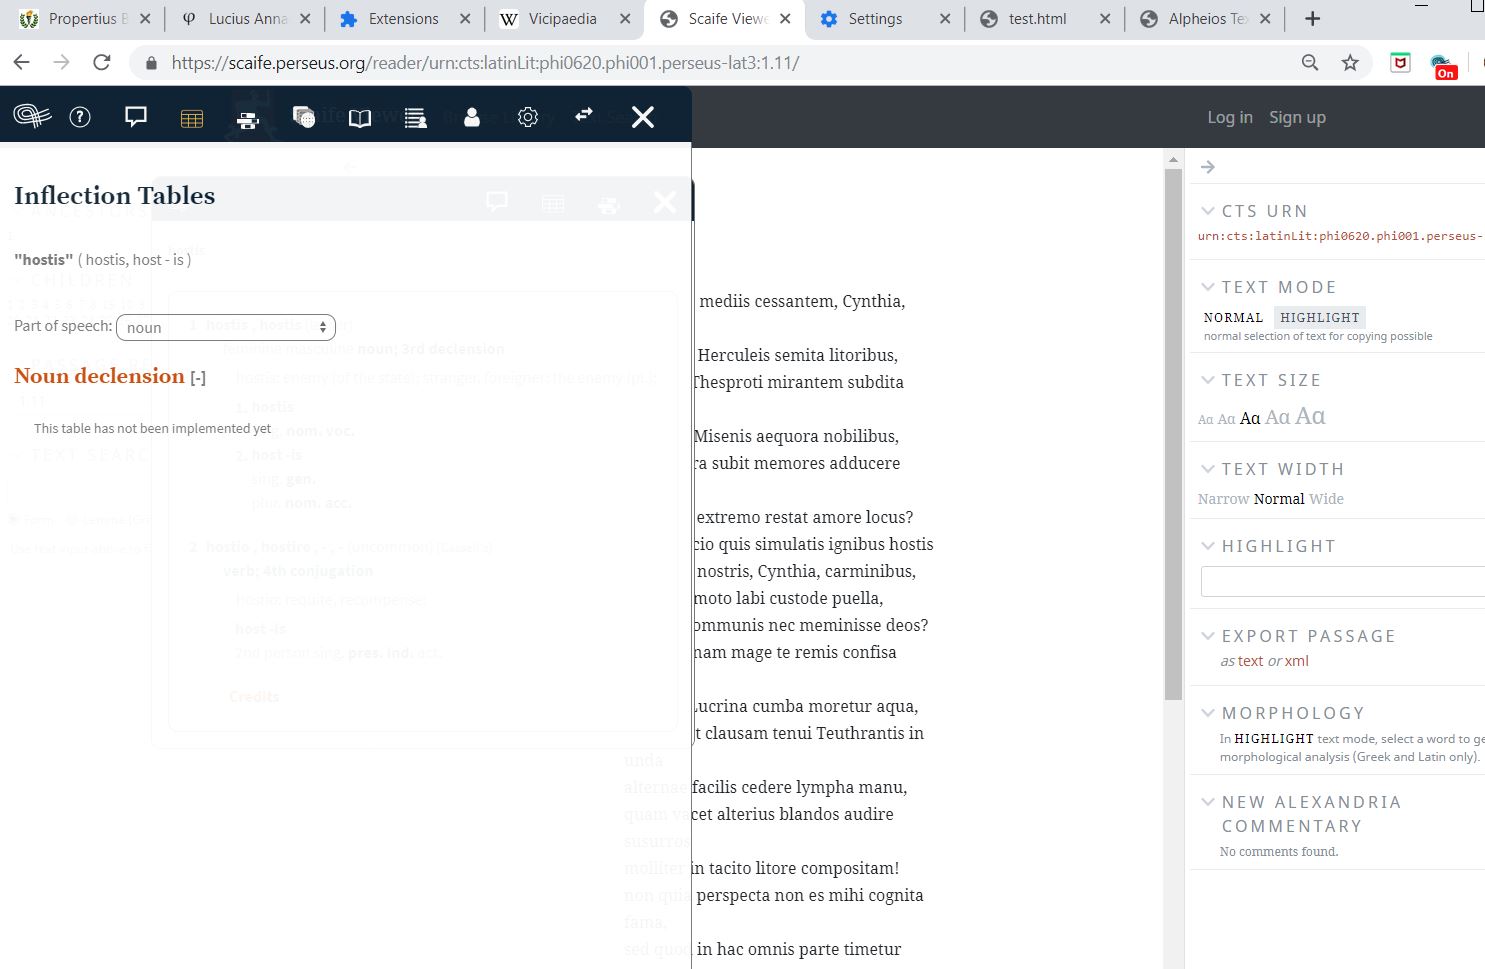Select the Alpheios logo icon

pyautogui.click(x=30, y=115)
